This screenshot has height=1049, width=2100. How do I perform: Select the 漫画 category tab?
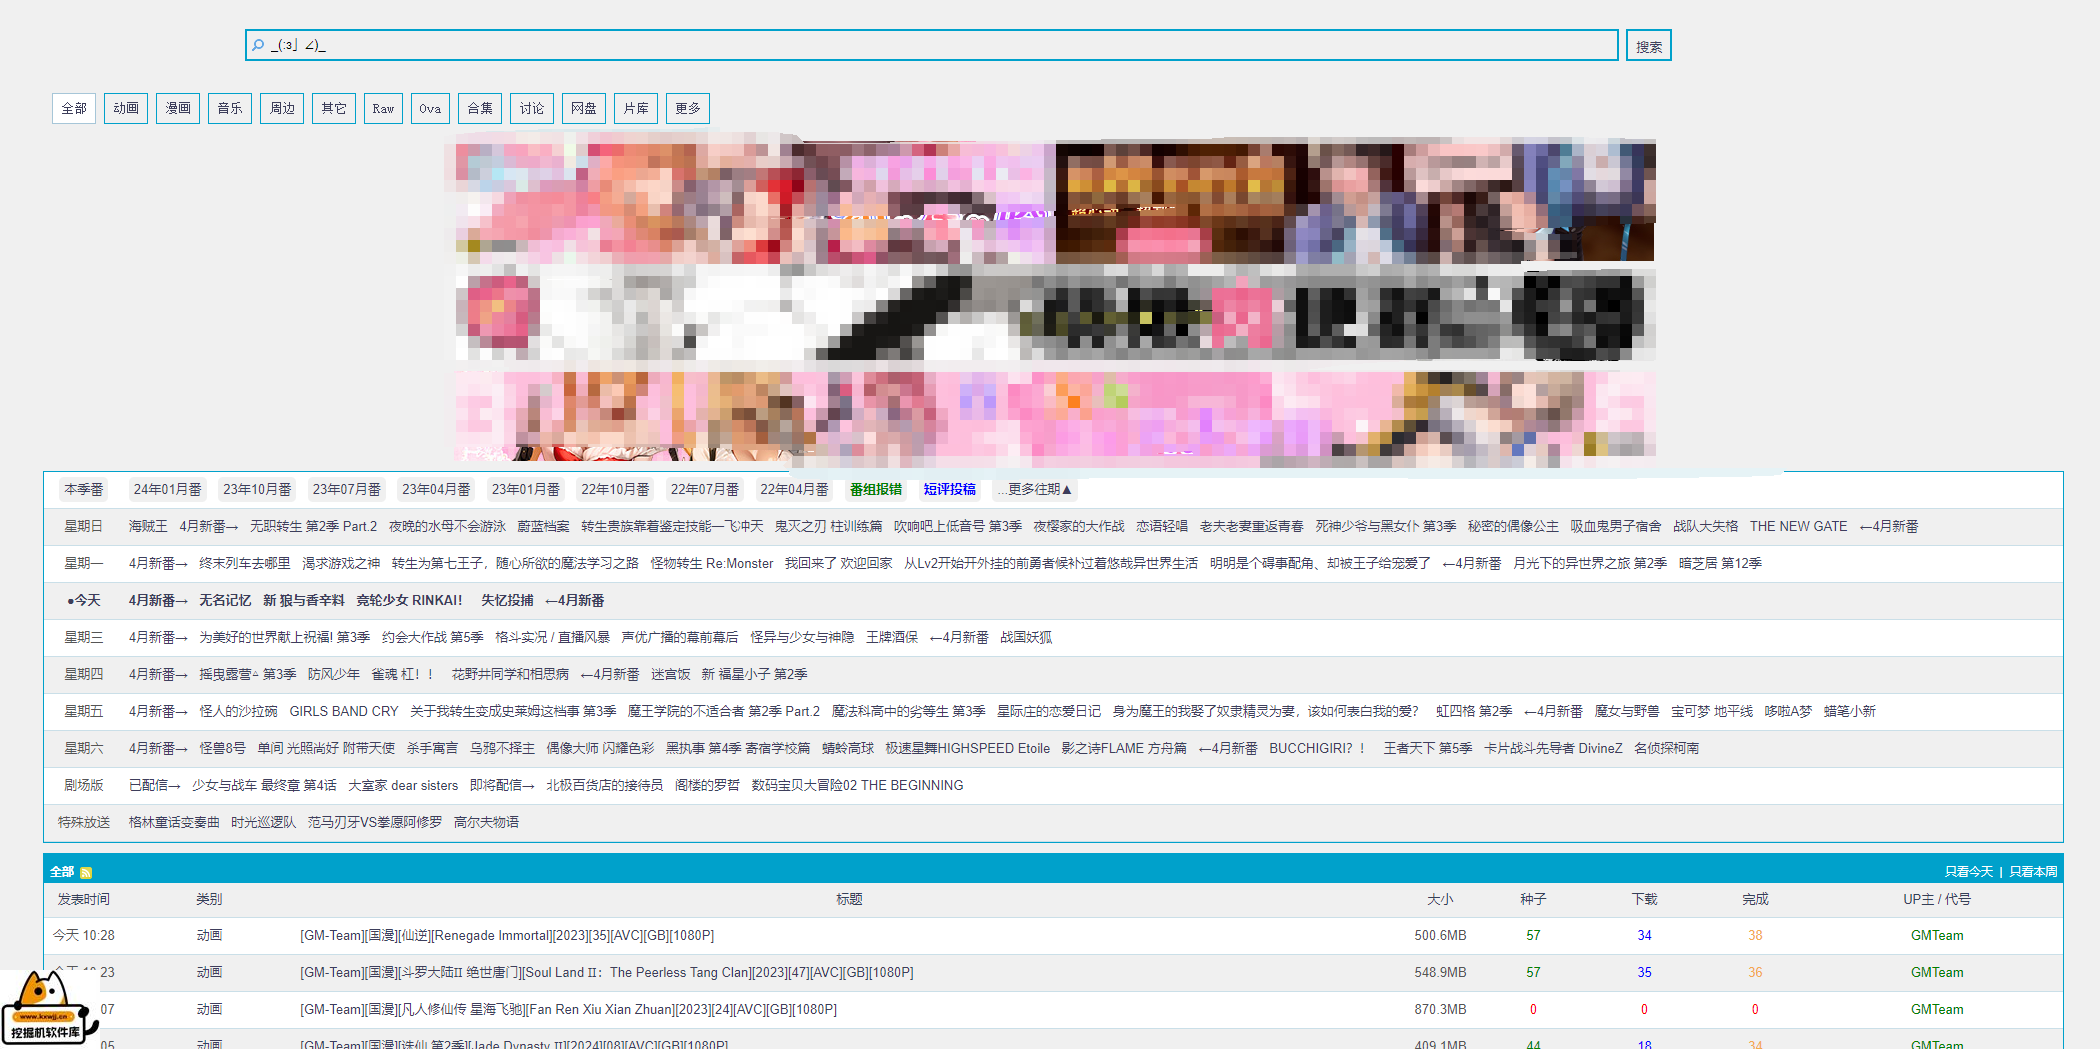[x=178, y=109]
